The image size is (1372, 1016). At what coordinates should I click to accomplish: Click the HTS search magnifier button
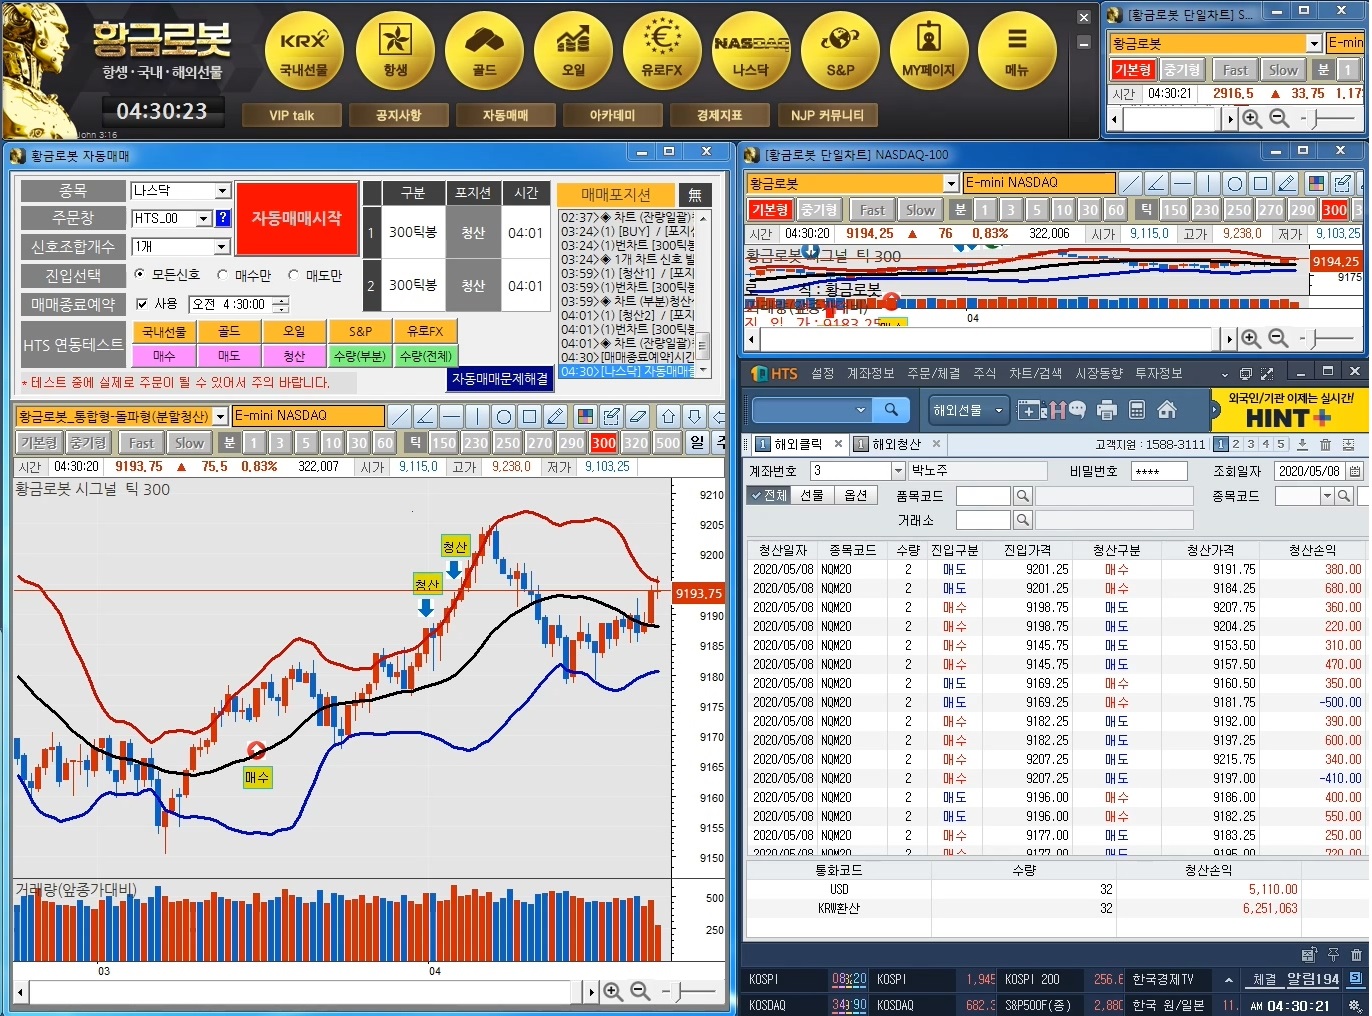pyautogui.click(x=890, y=409)
